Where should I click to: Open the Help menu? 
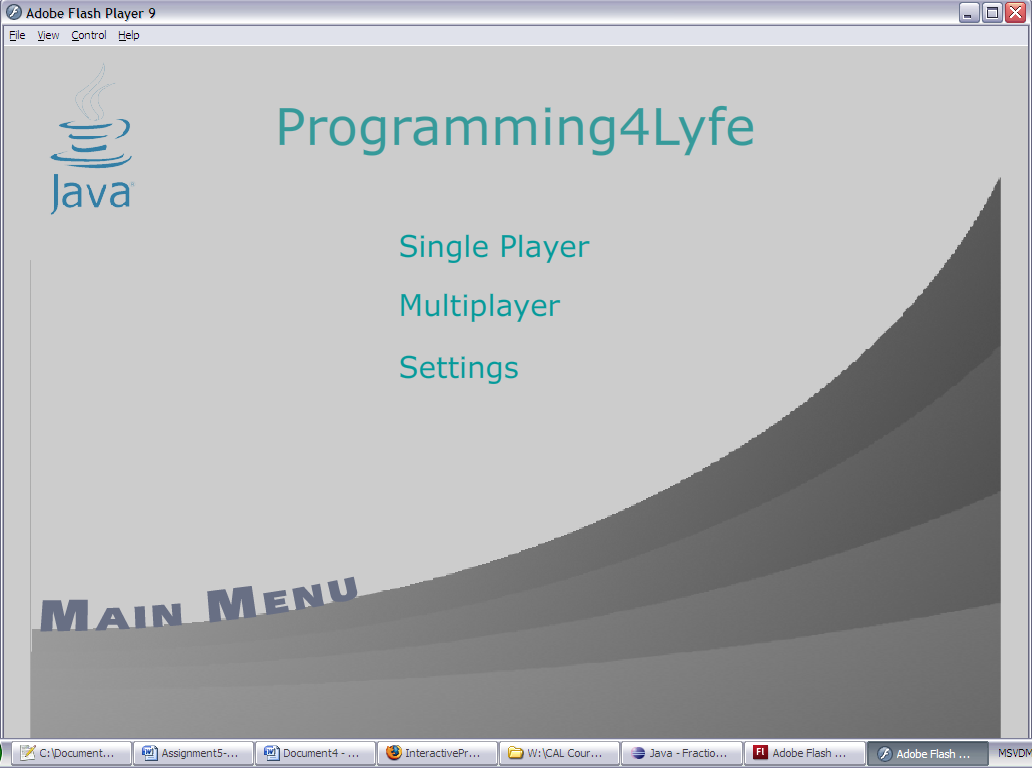coord(129,36)
